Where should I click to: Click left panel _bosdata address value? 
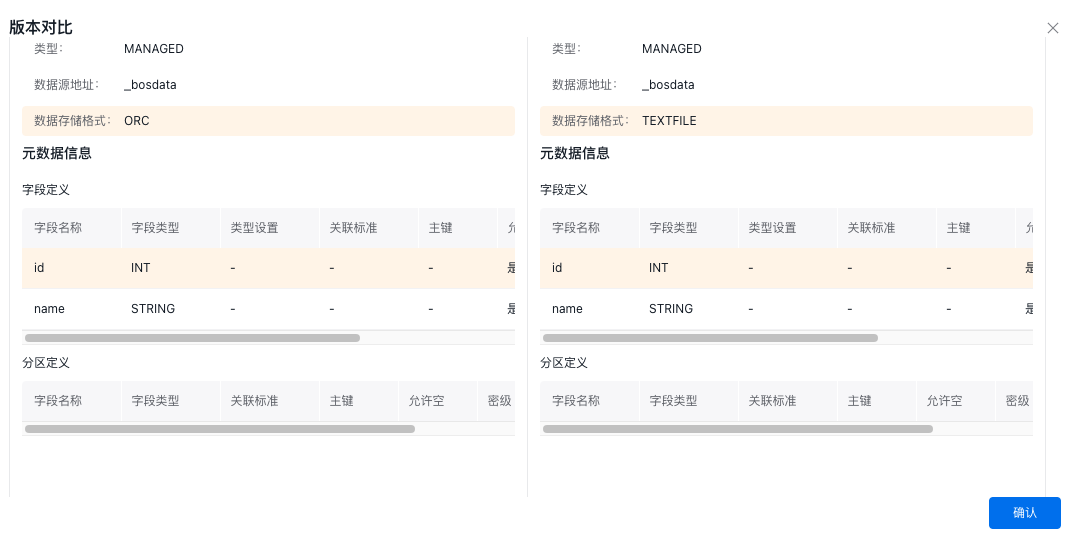click(x=150, y=85)
